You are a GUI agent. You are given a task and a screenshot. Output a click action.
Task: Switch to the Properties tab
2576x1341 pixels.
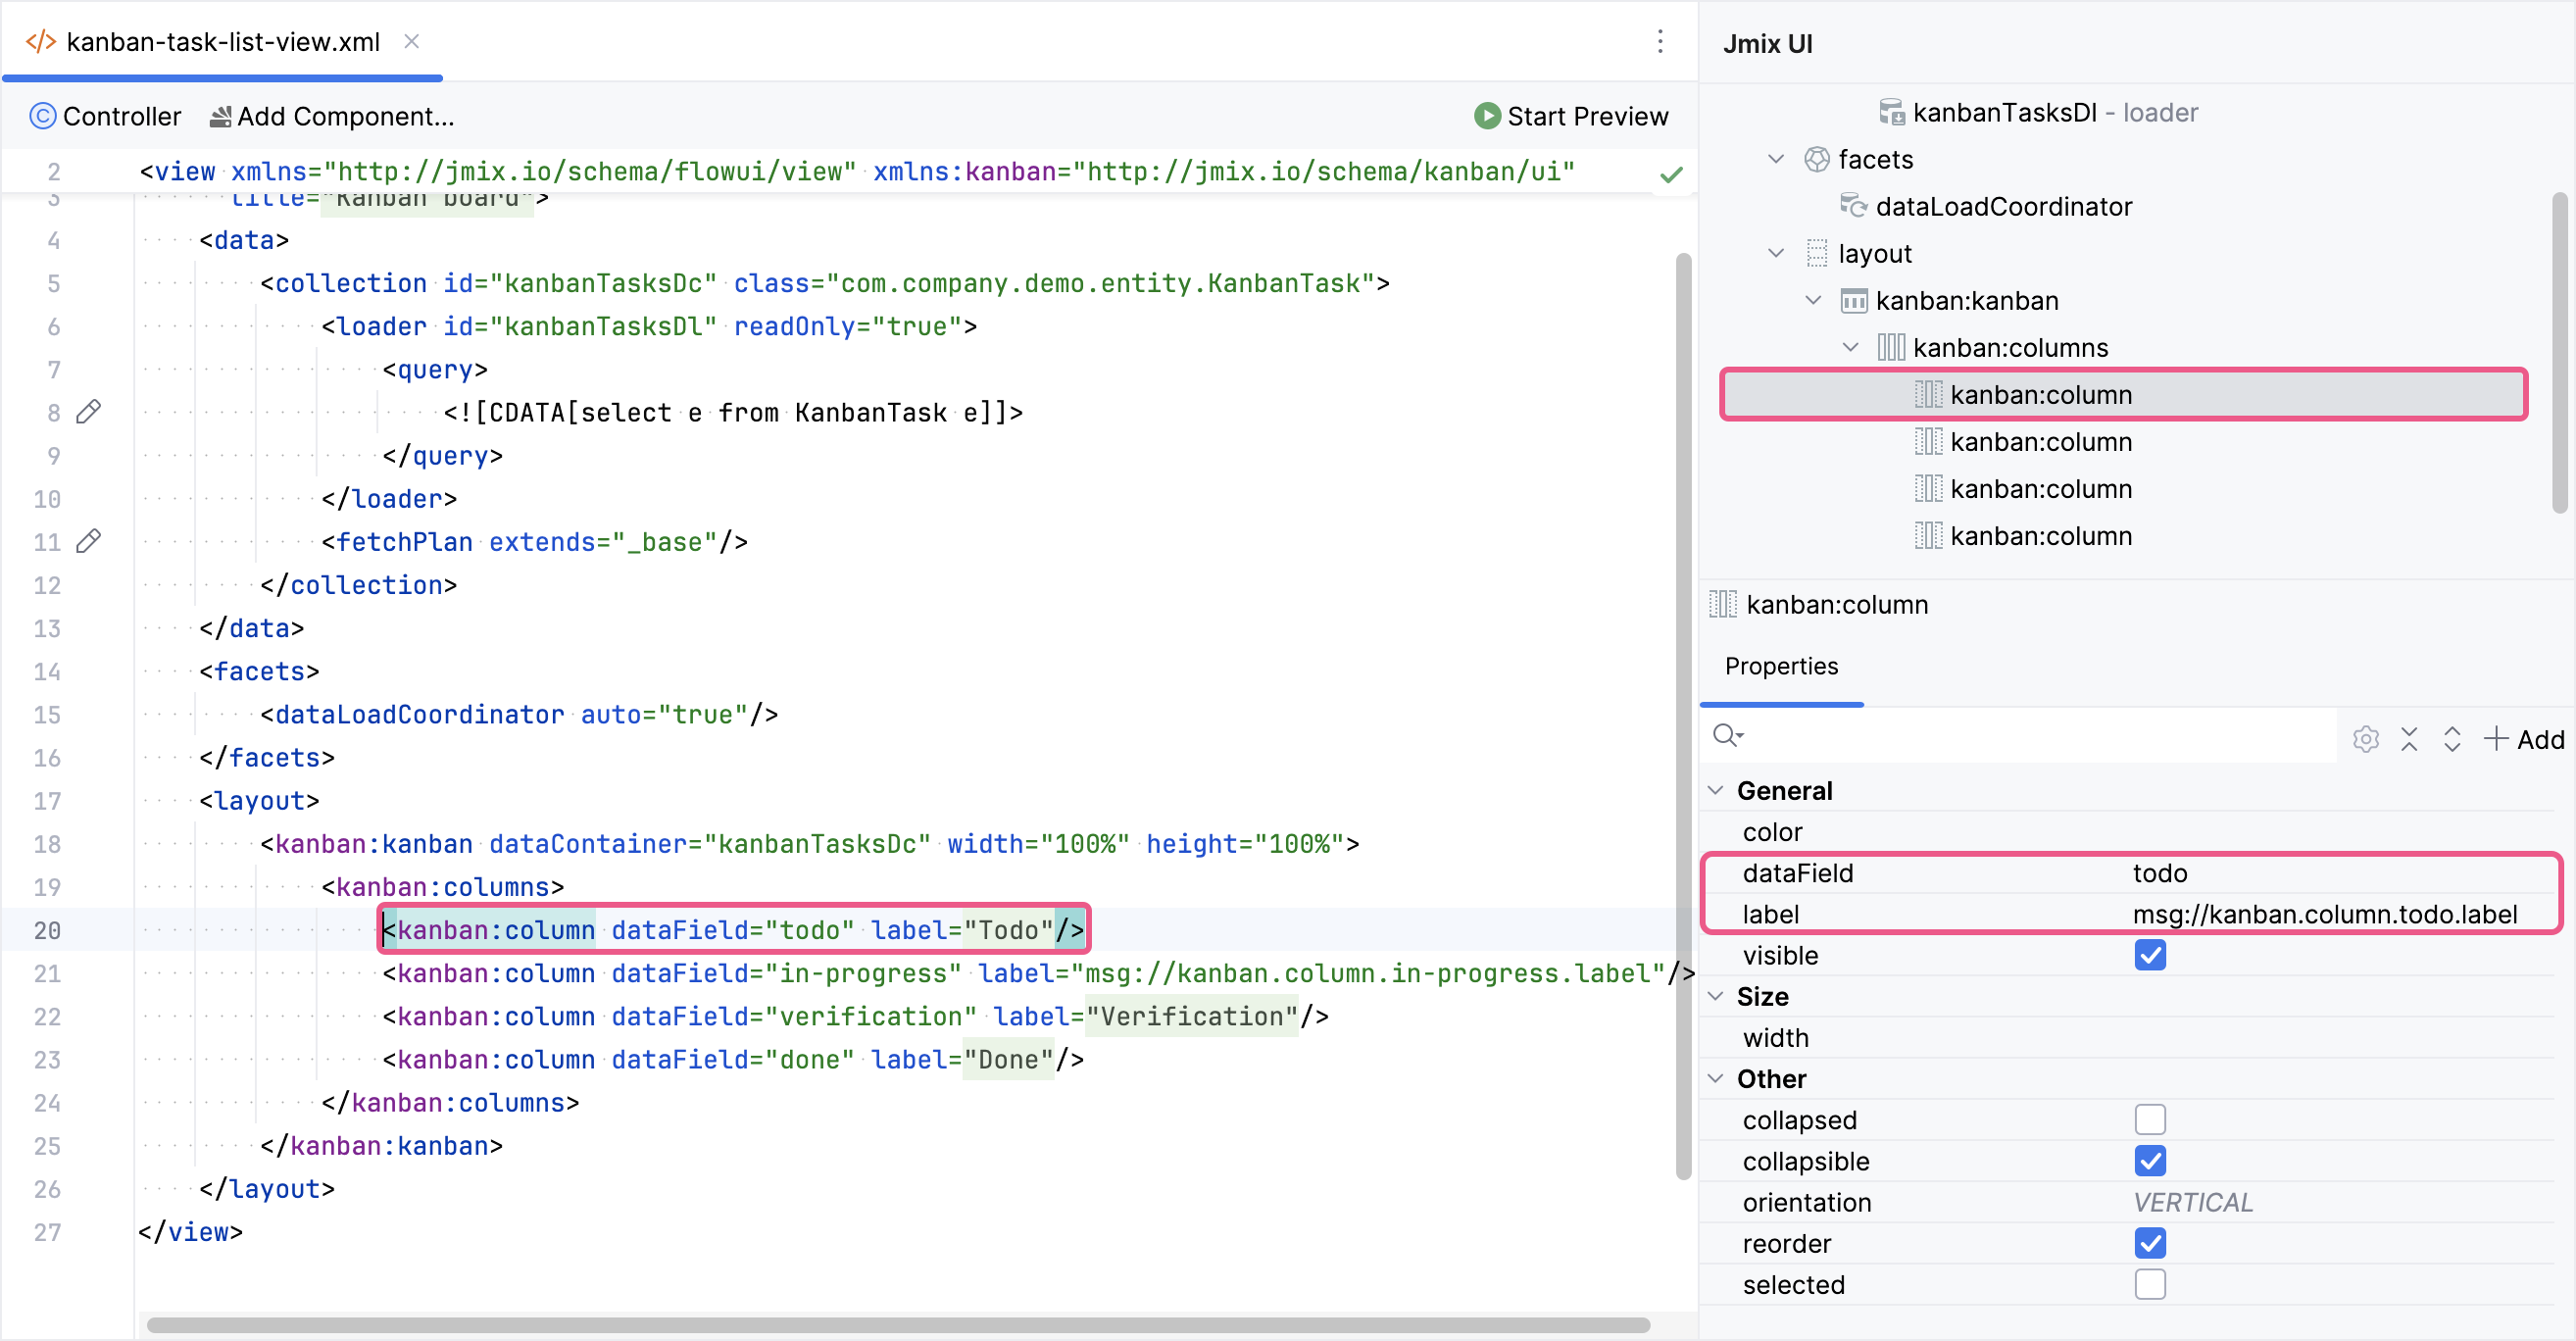pyautogui.click(x=1781, y=666)
